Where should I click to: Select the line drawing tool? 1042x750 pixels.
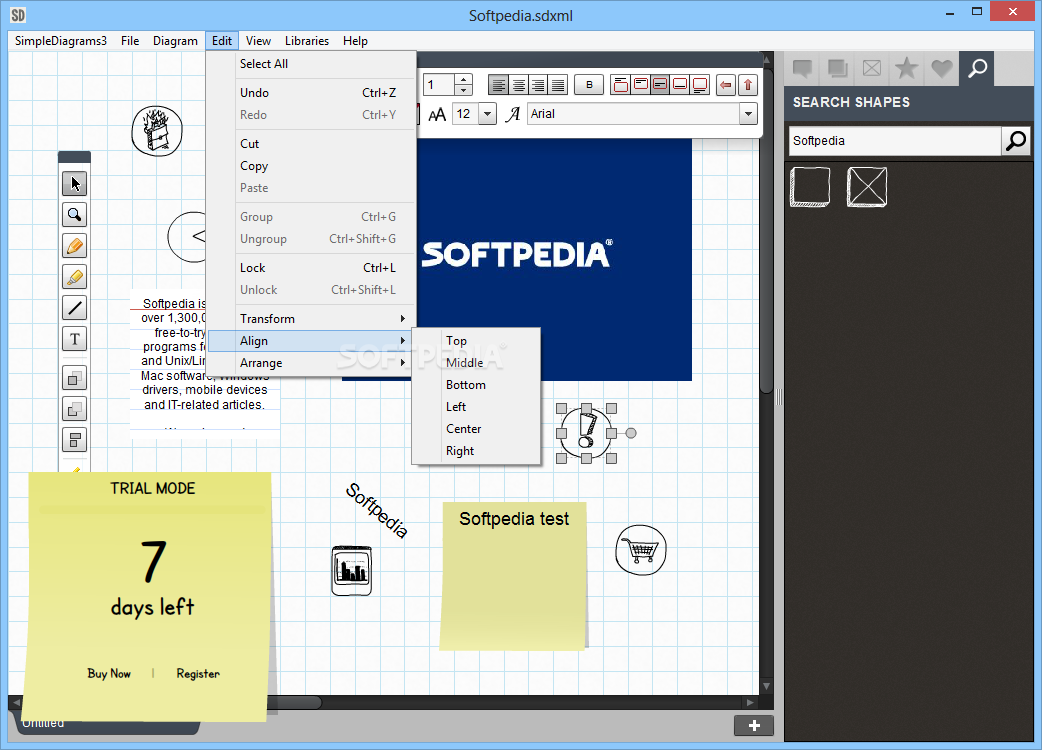point(74,308)
